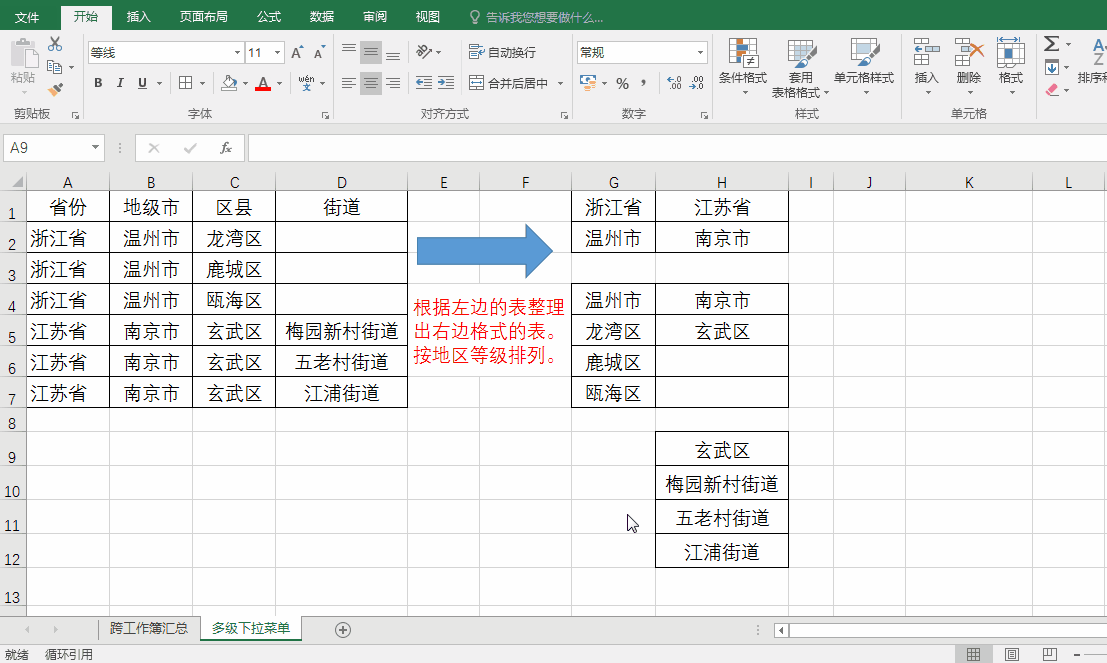Screen dimensions: 1107x663
Task: Decrease indent in alignment group
Action: click(x=424, y=83)
